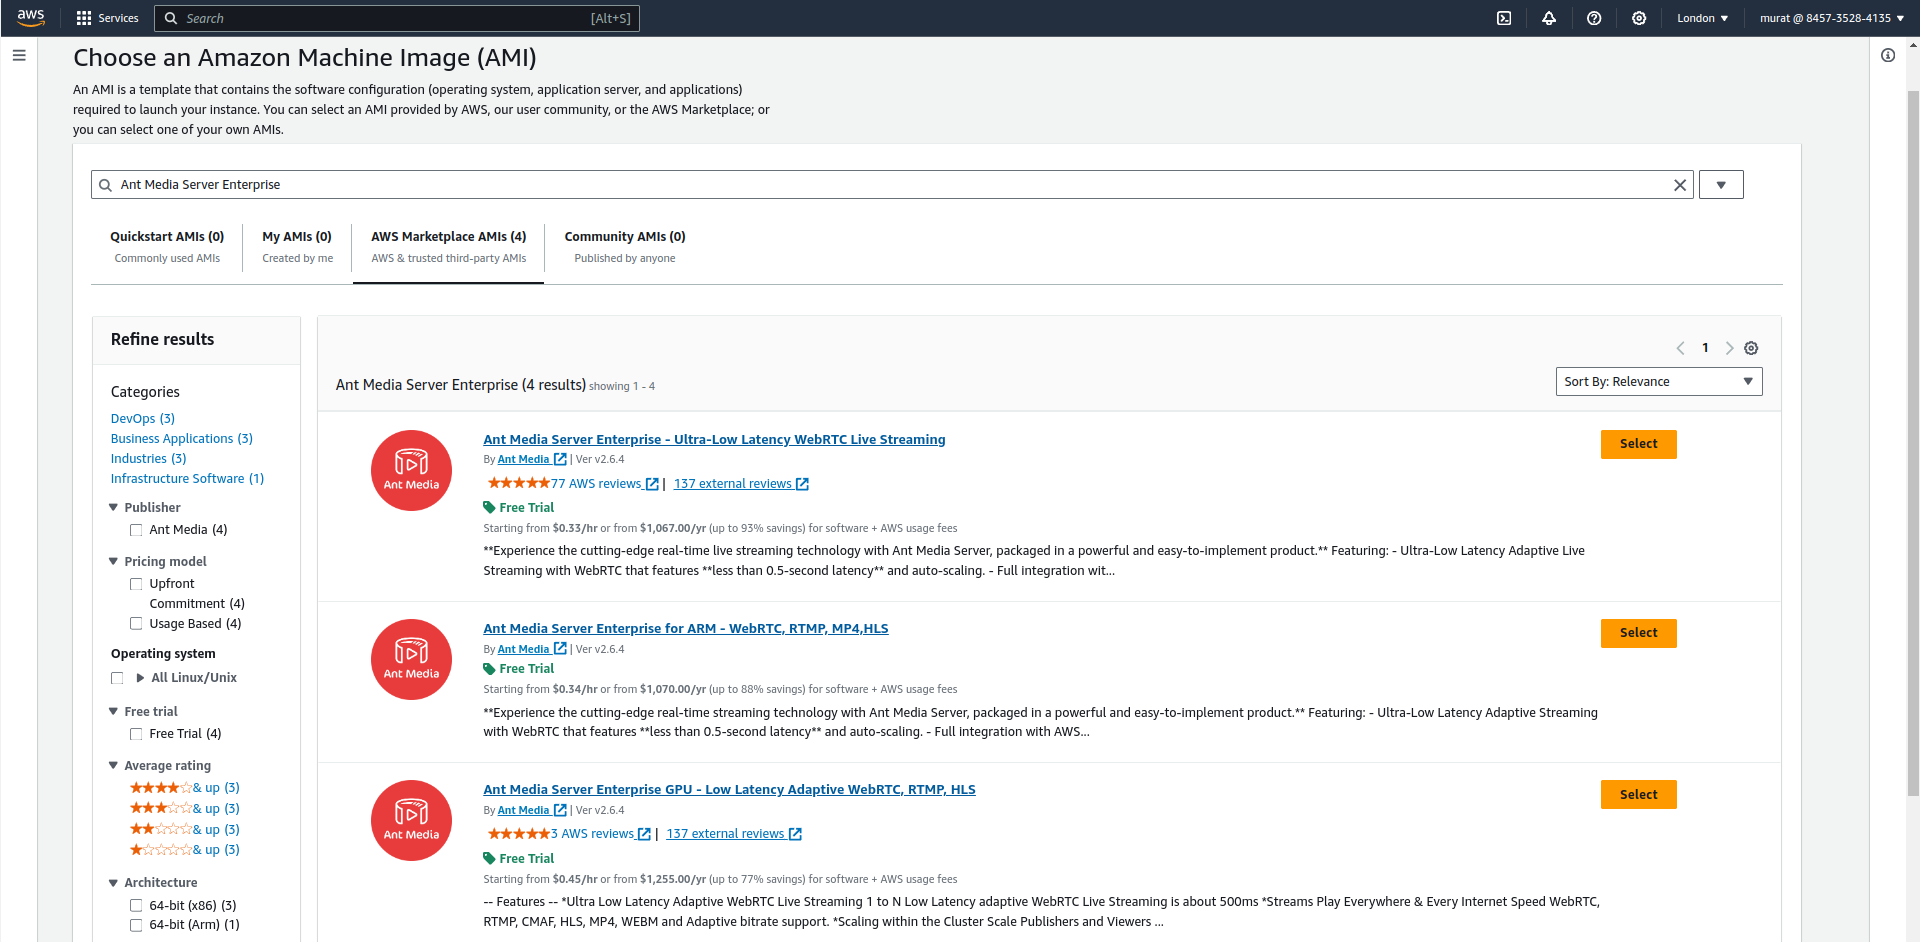The image size is (1920, 942).
Task: Open the info panel icon
Action: tap(1888, 56)
